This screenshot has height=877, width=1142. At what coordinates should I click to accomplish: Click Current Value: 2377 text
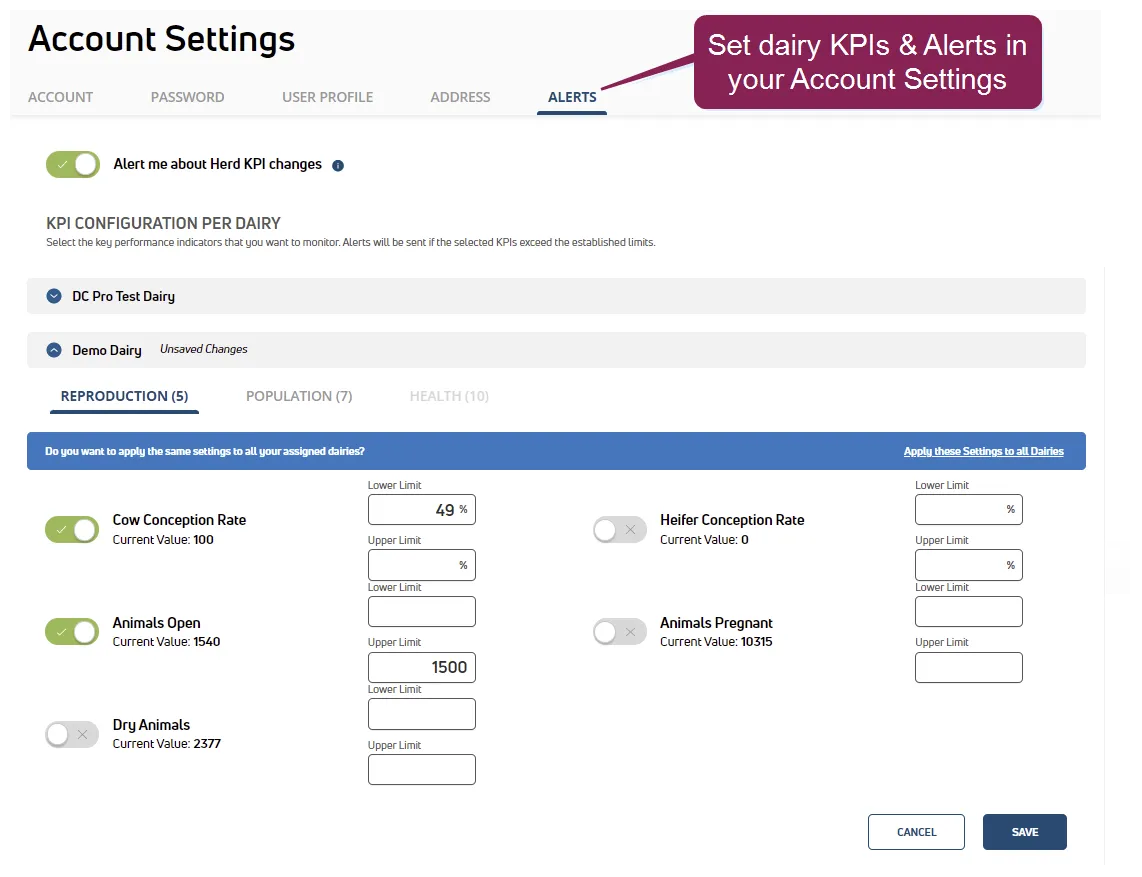[166, 744]
